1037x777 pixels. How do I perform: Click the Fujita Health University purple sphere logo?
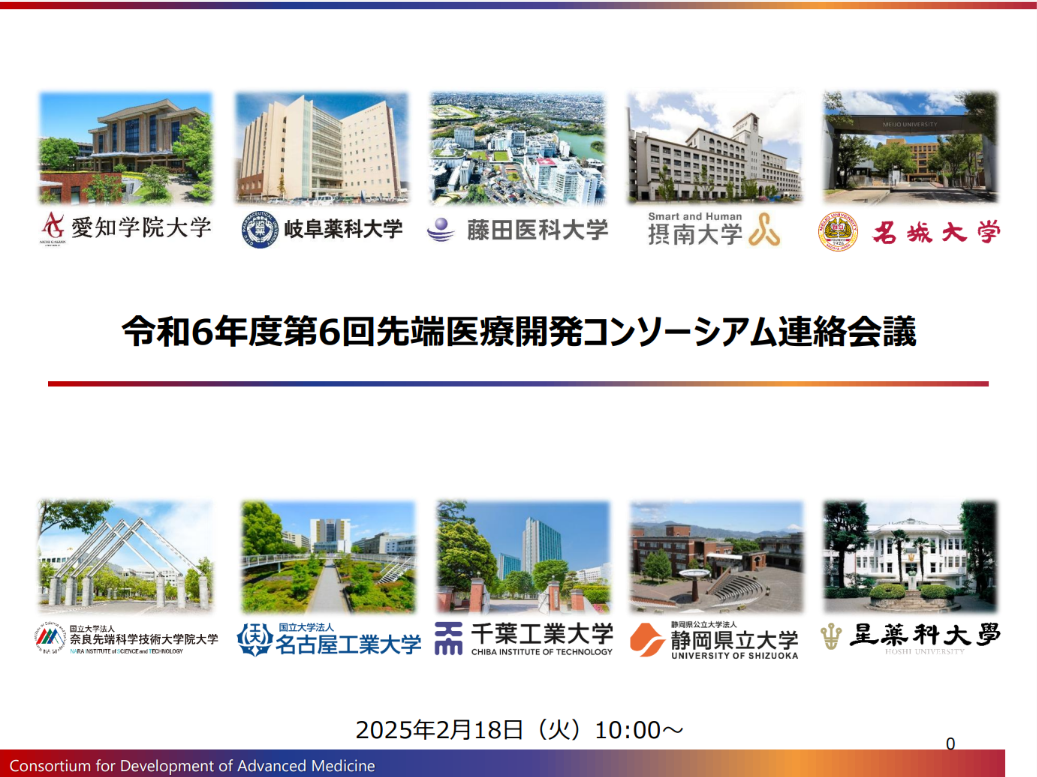coord(441,230)
